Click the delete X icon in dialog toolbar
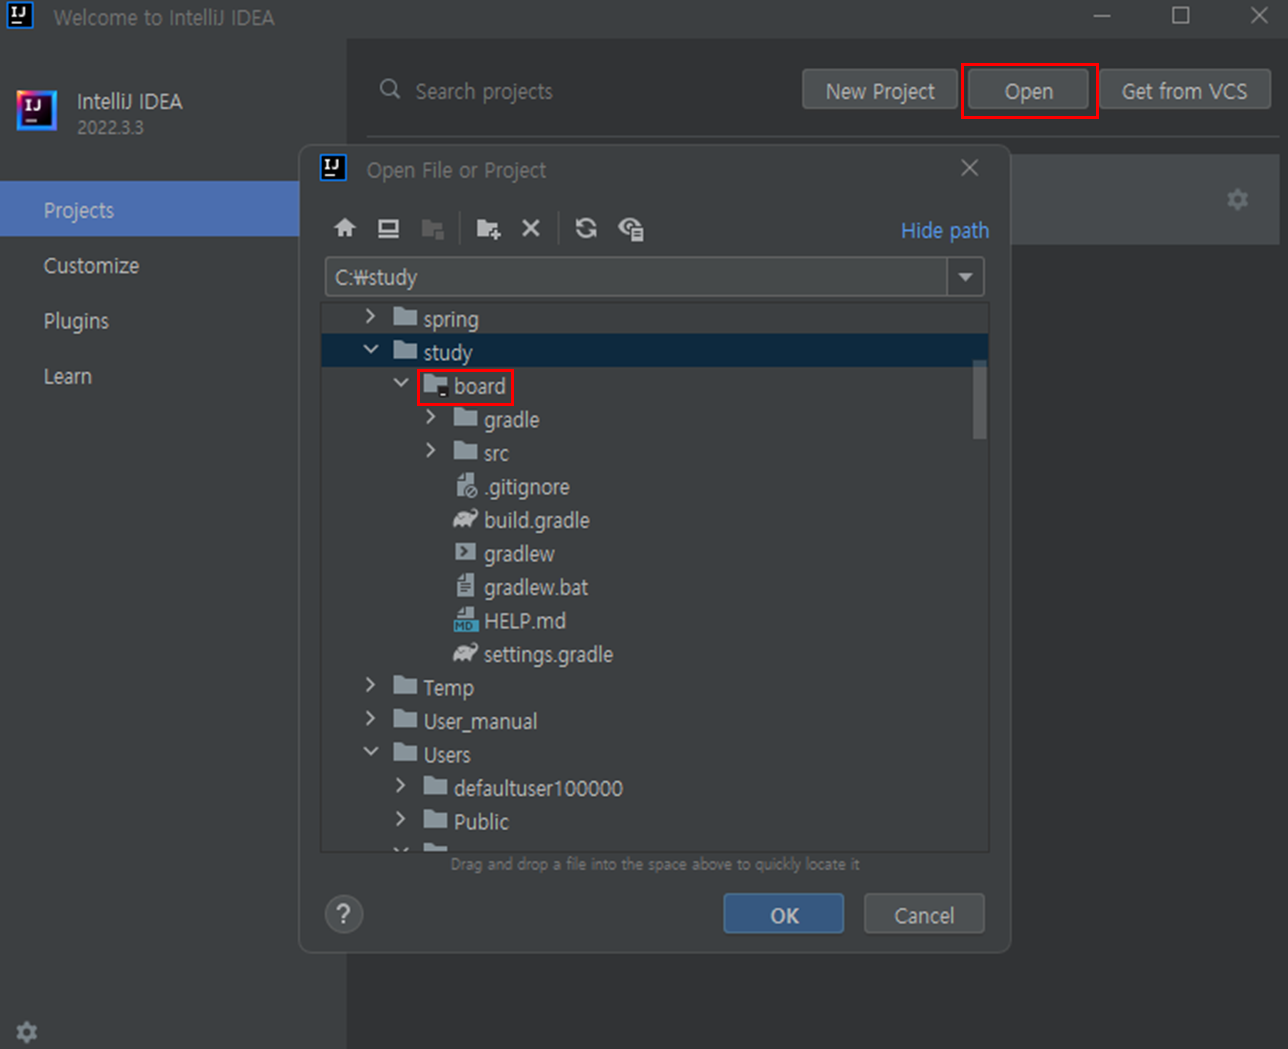The width and height of the screenshot is (1288, 1049). [x=531, y=228]
